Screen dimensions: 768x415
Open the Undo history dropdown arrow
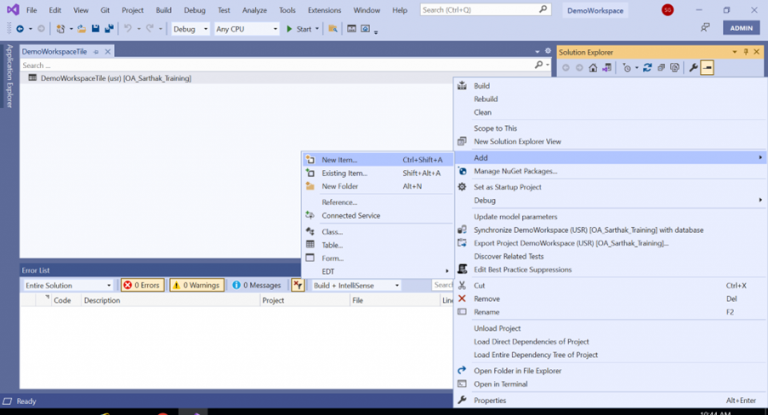(x=139, y=29)
